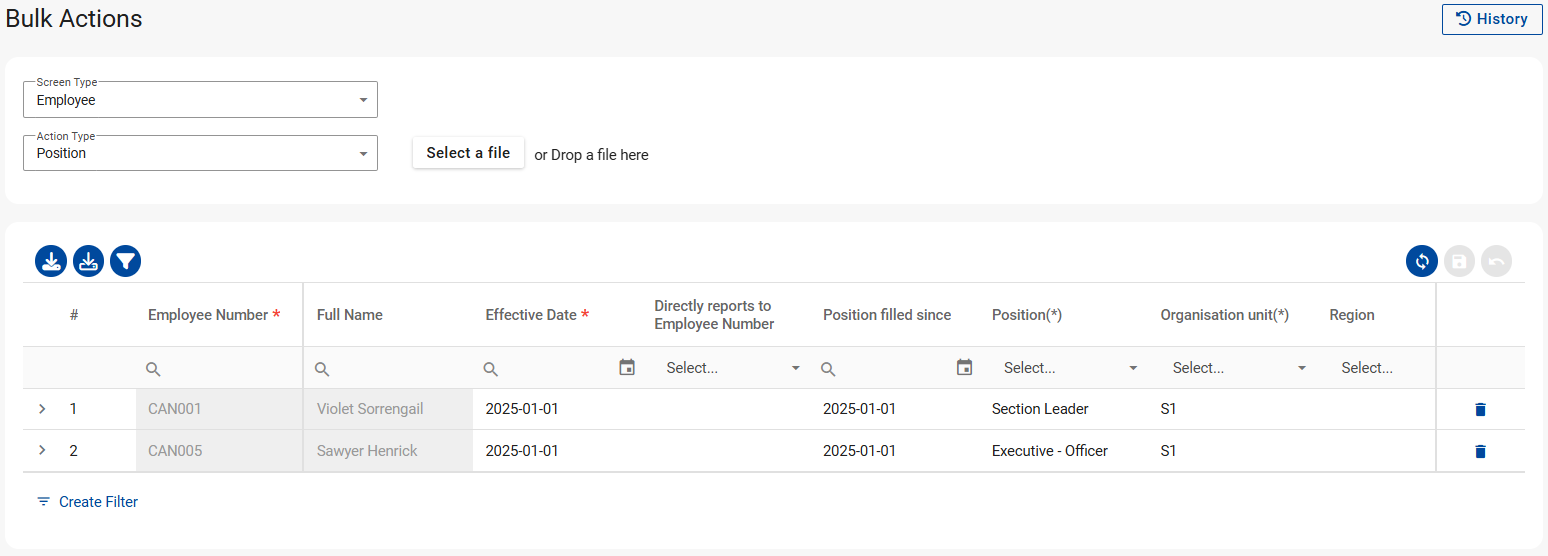This screenshot has width=1548, height=556.
Task: Open calendar picker for Effective Date filter
Action: point(627,368)
